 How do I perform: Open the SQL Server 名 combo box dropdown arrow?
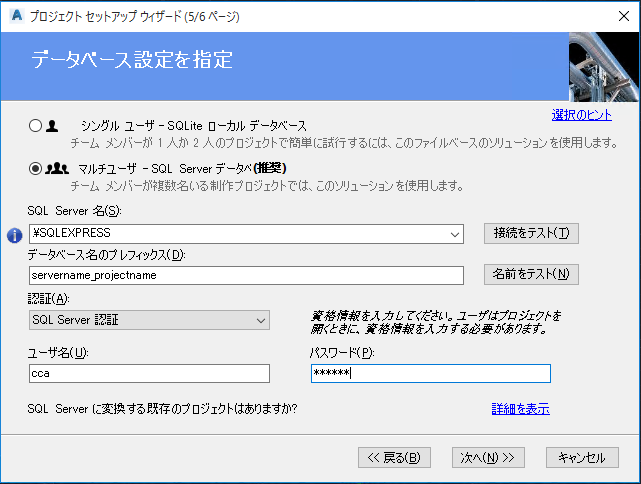455,234
